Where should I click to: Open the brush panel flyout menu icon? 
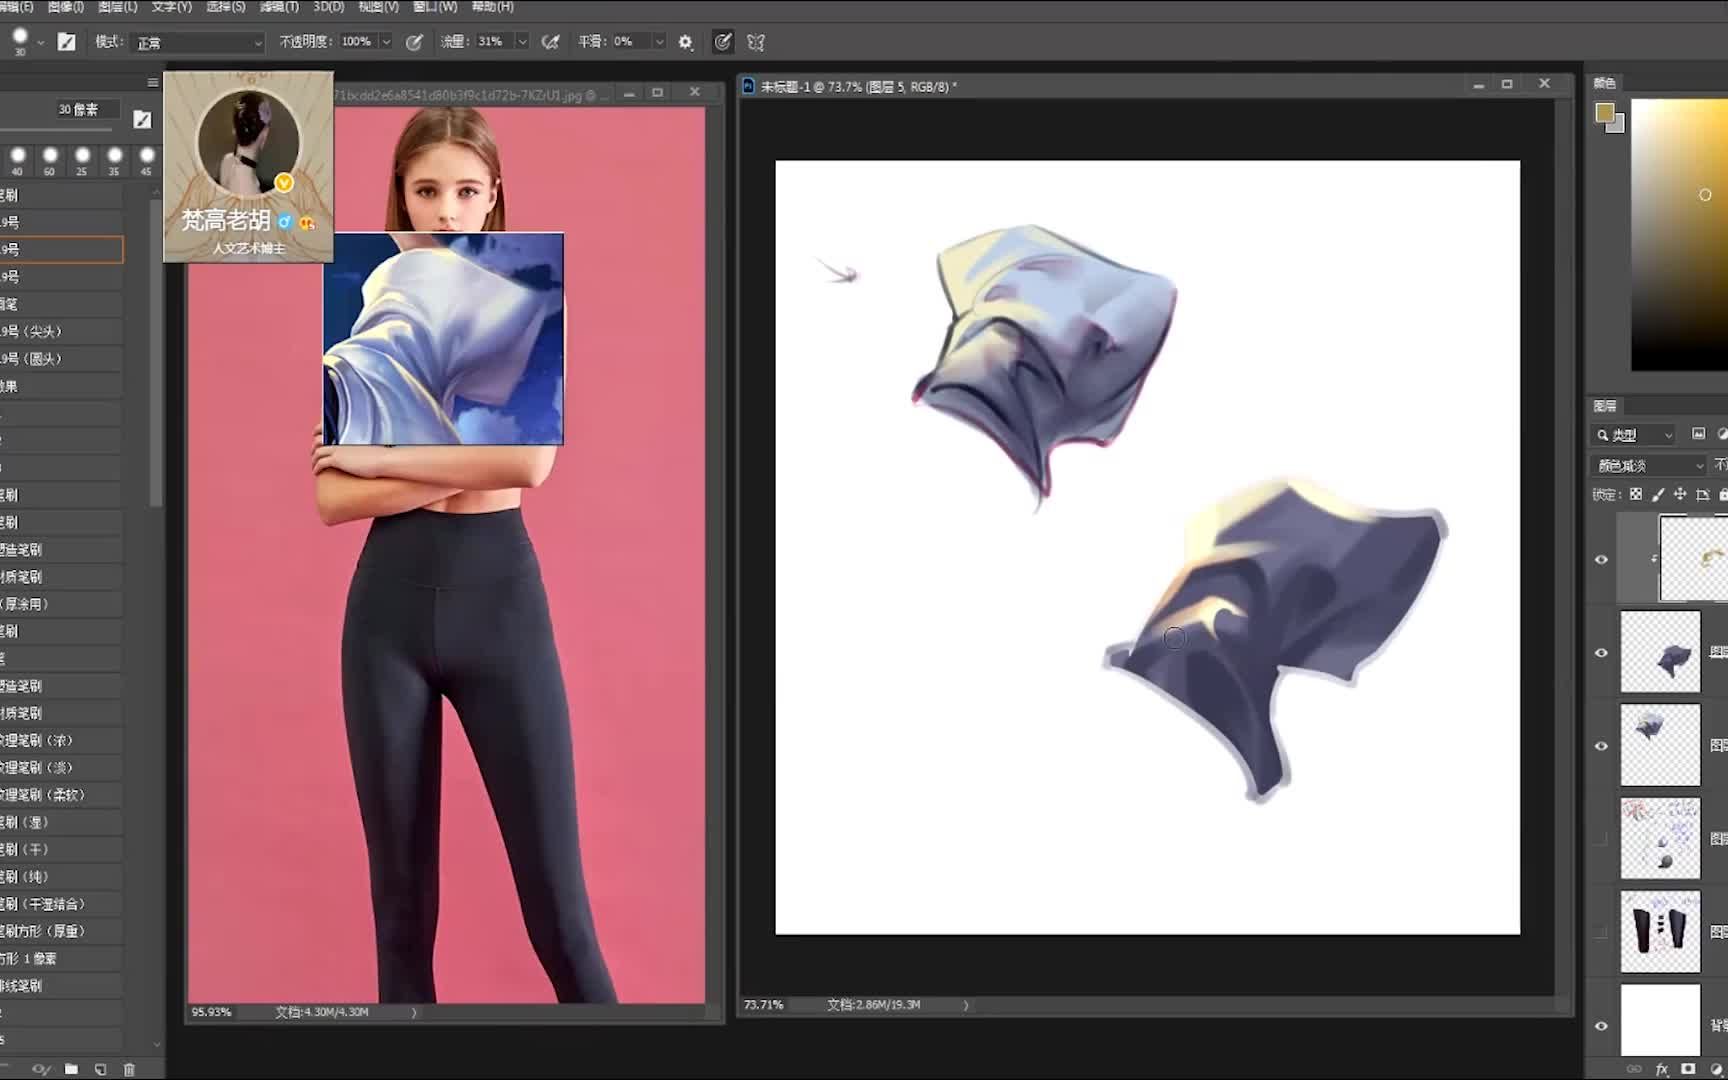152,83
